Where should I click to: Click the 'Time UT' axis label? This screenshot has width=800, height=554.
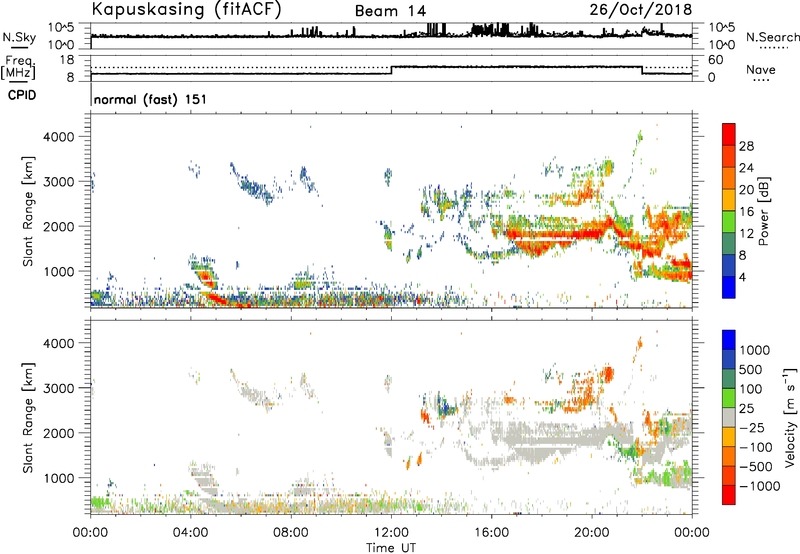tap(391, 548)
